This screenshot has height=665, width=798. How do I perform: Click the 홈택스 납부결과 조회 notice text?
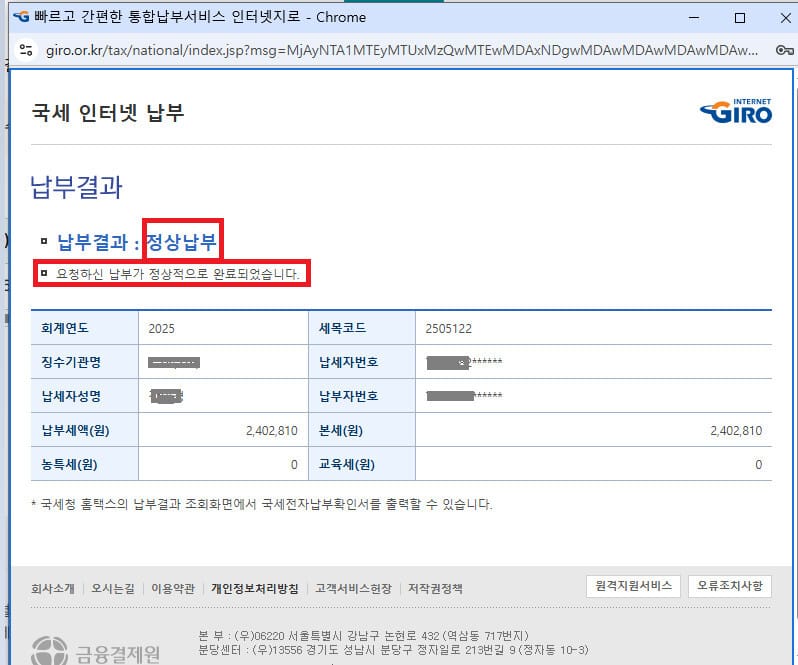pos(262,504)
